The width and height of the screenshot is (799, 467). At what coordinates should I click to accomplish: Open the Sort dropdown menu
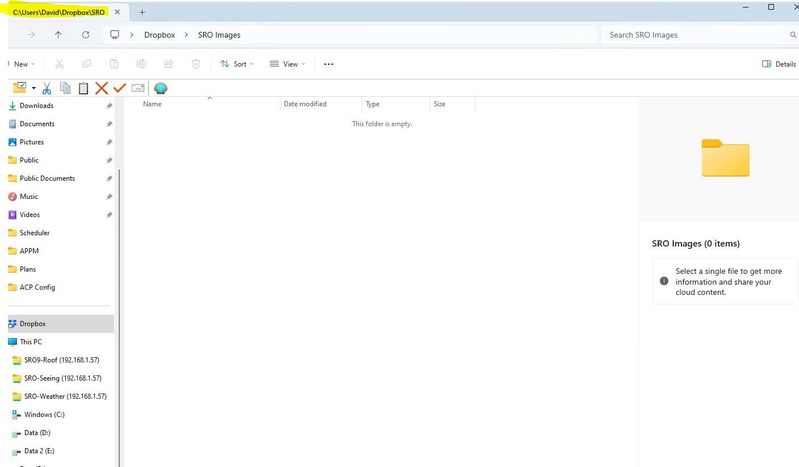tap(238, 64)
